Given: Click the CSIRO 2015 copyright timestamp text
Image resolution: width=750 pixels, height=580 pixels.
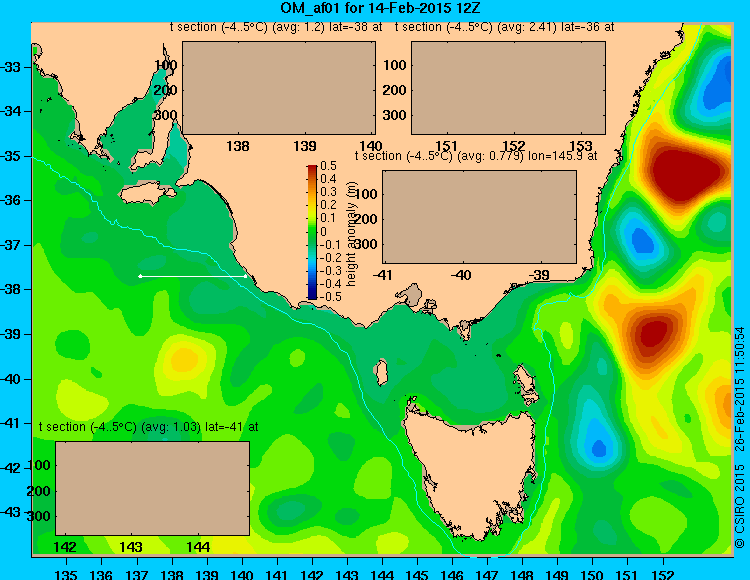Looking at the screenshot, I should tap(740, 438).
